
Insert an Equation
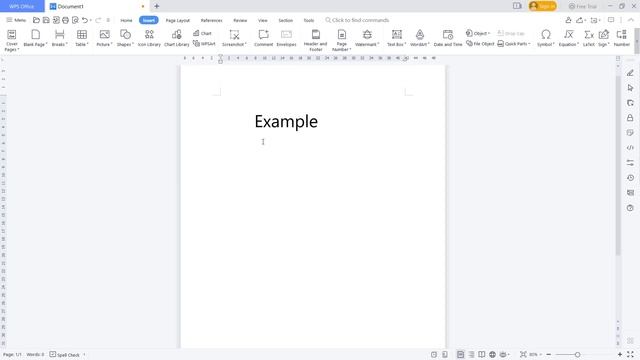point(569,38)
